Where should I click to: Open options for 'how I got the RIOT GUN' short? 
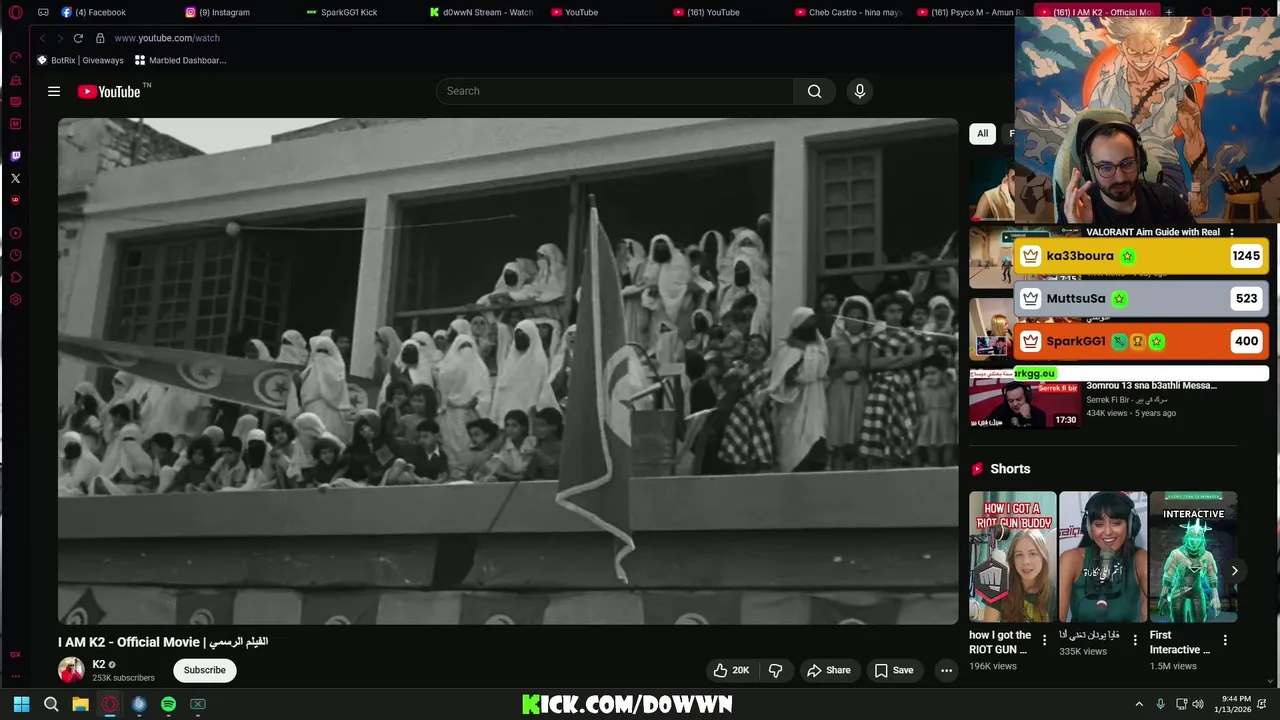pyautogui.click(x=1044, y=640)
